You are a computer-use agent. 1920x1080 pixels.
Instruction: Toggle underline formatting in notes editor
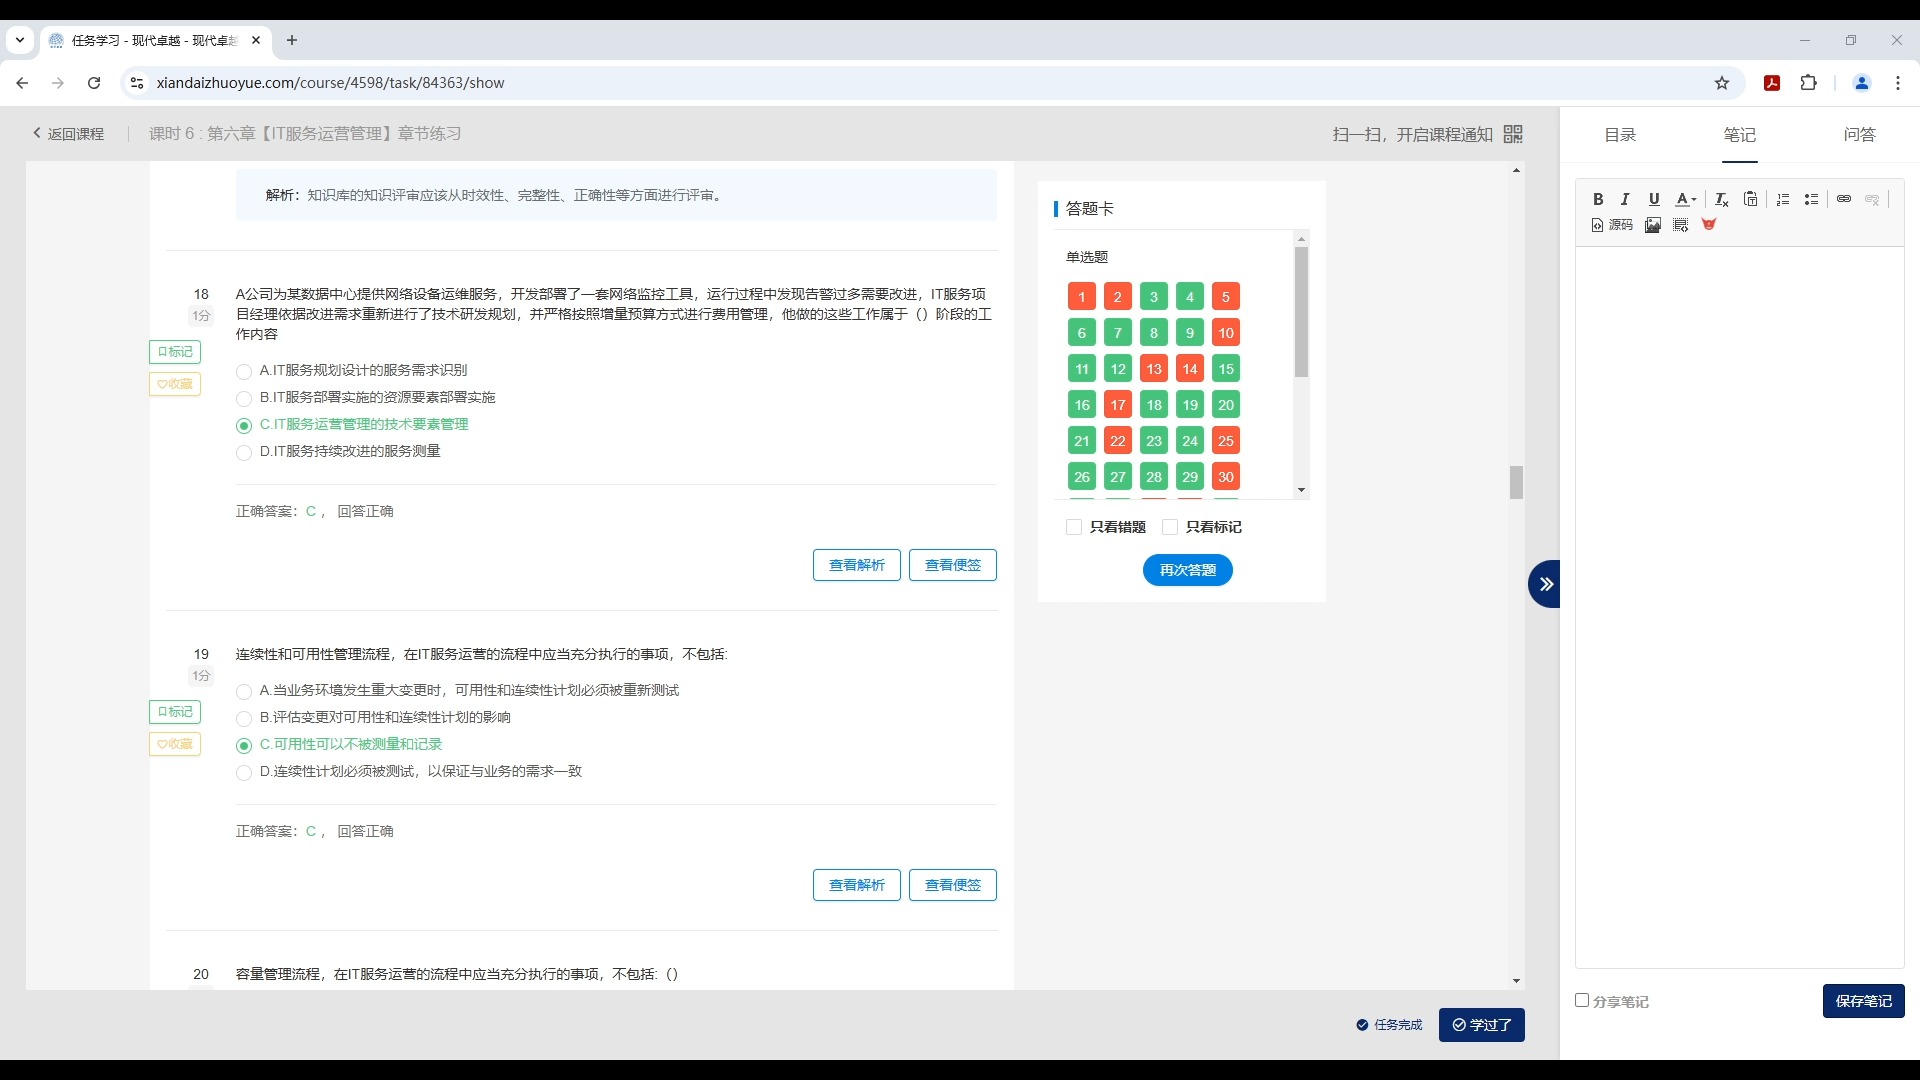click(1654, 199)
